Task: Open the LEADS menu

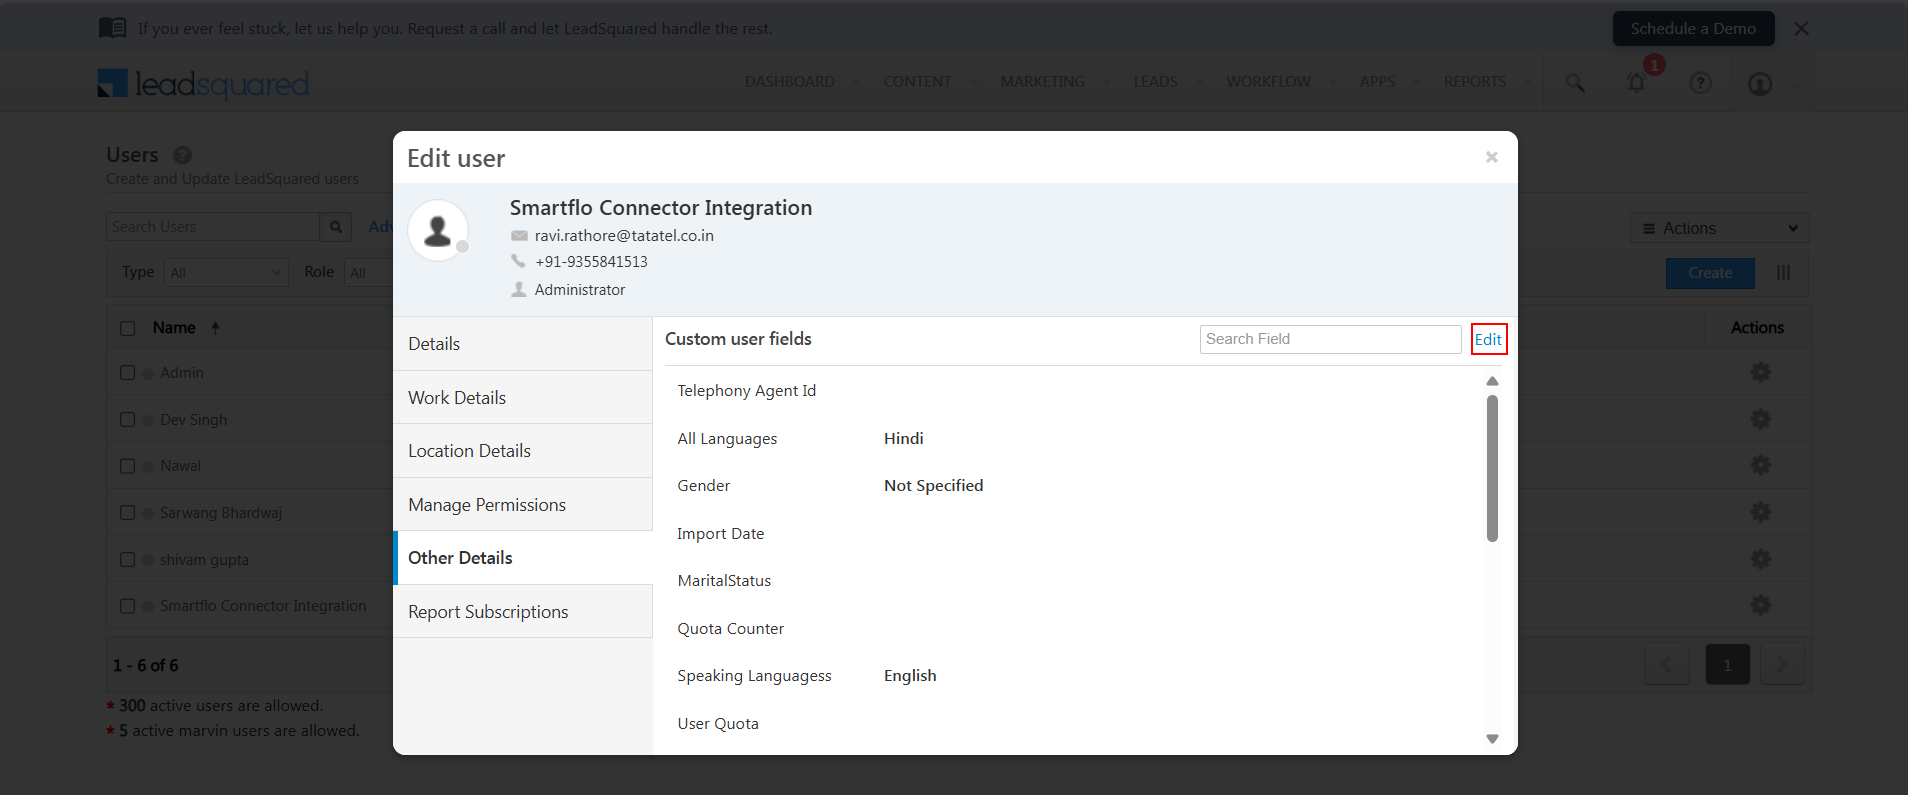Action: pyautogui.click(x=1155, y=82)
